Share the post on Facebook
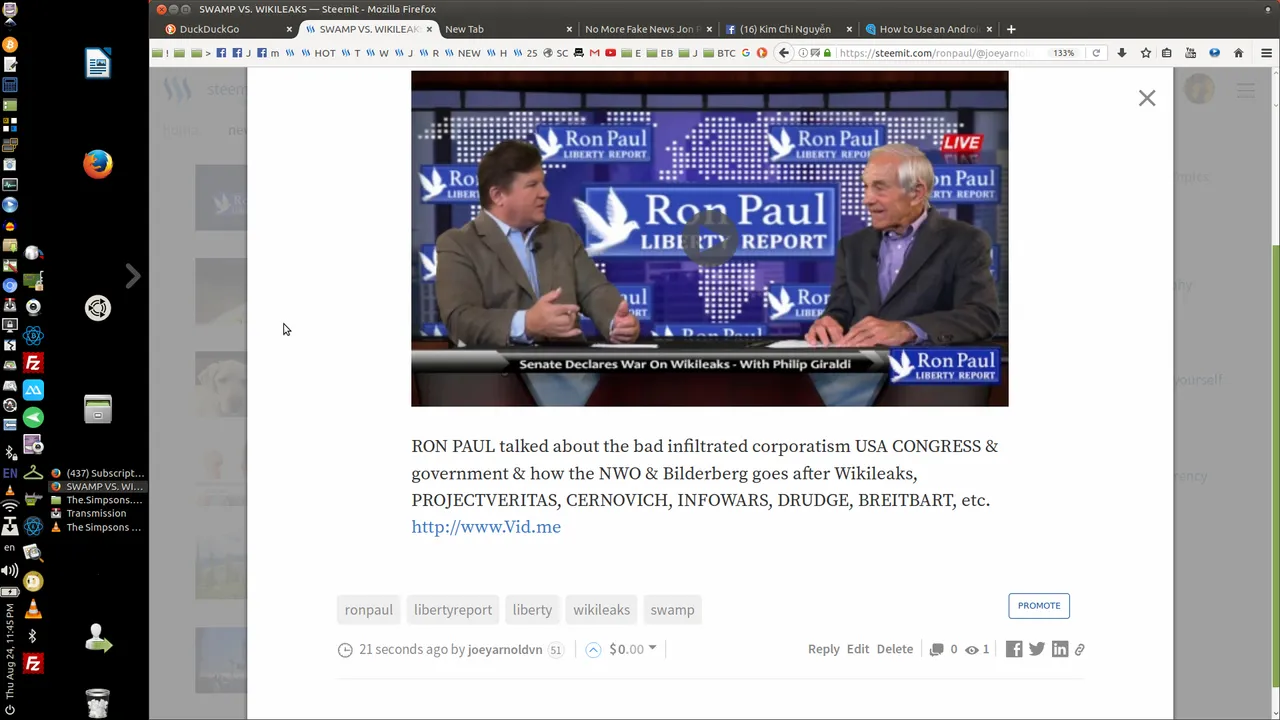The image size is (1280, 720). click(1014, 650)
